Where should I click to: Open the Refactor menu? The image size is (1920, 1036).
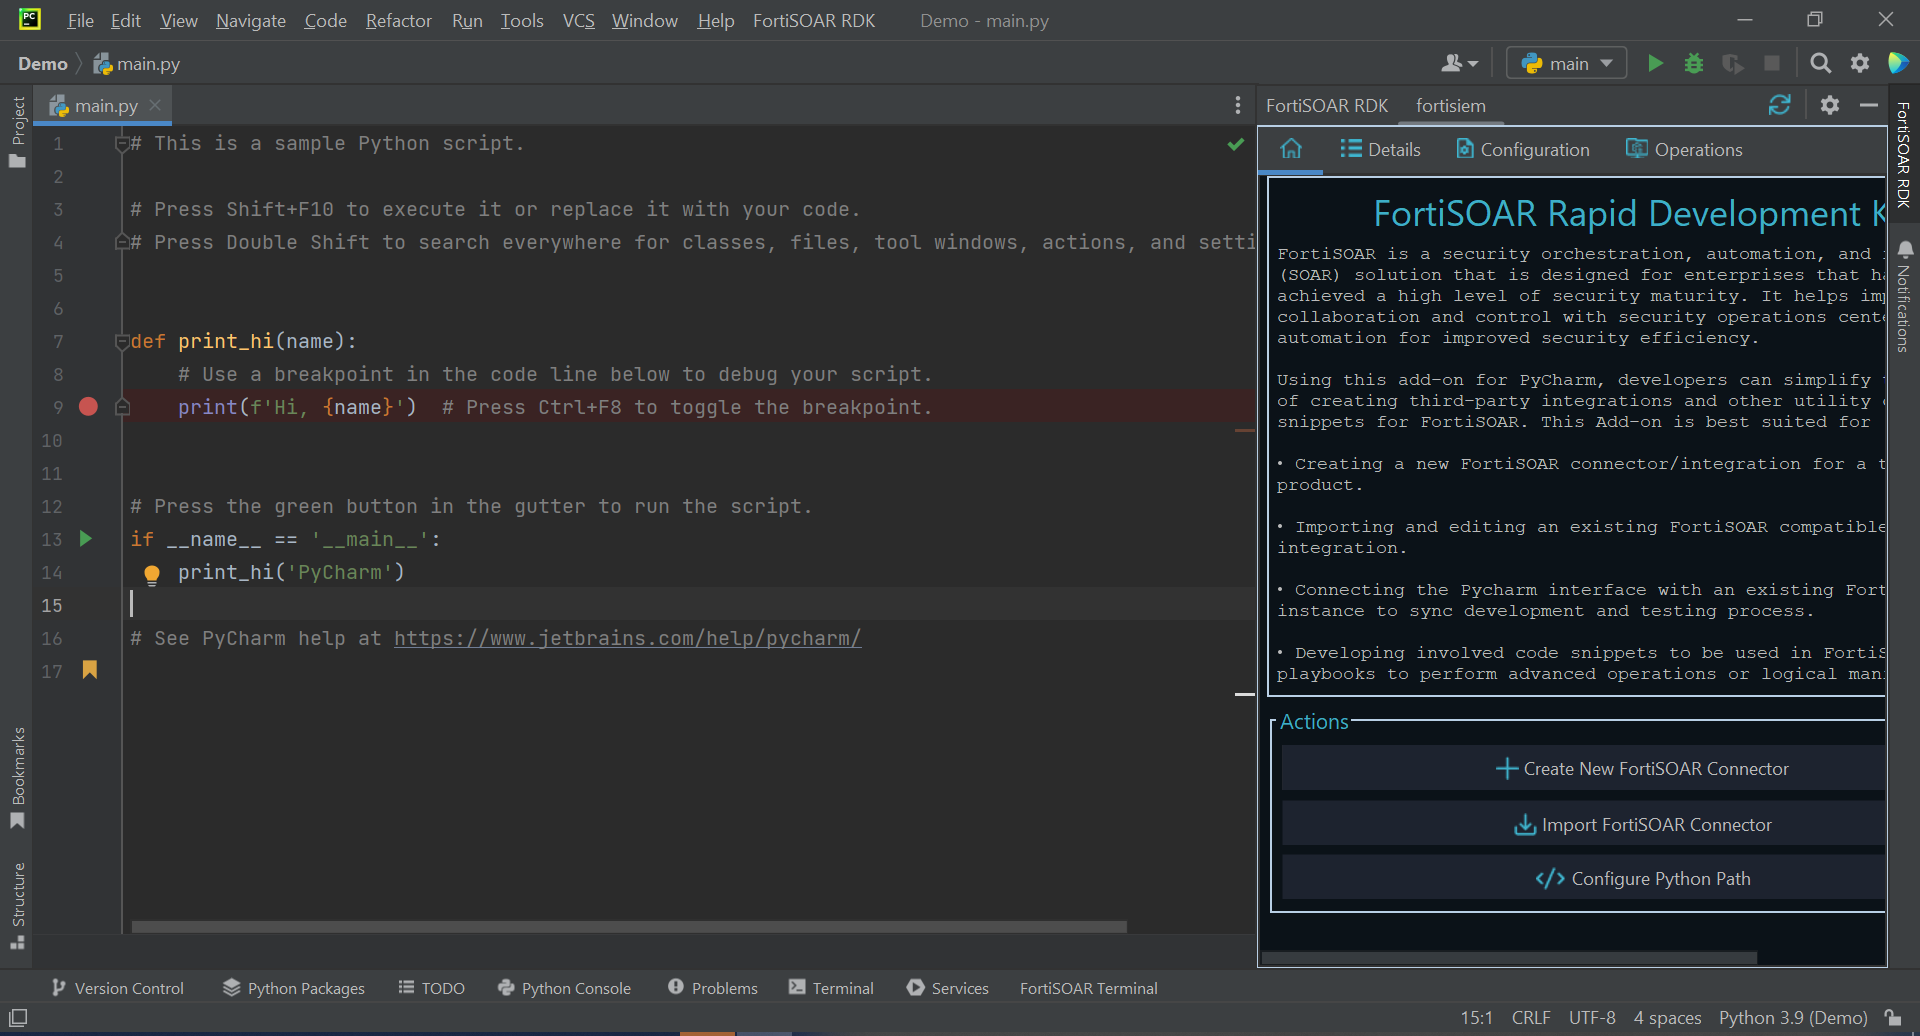(x=398, y=20)
